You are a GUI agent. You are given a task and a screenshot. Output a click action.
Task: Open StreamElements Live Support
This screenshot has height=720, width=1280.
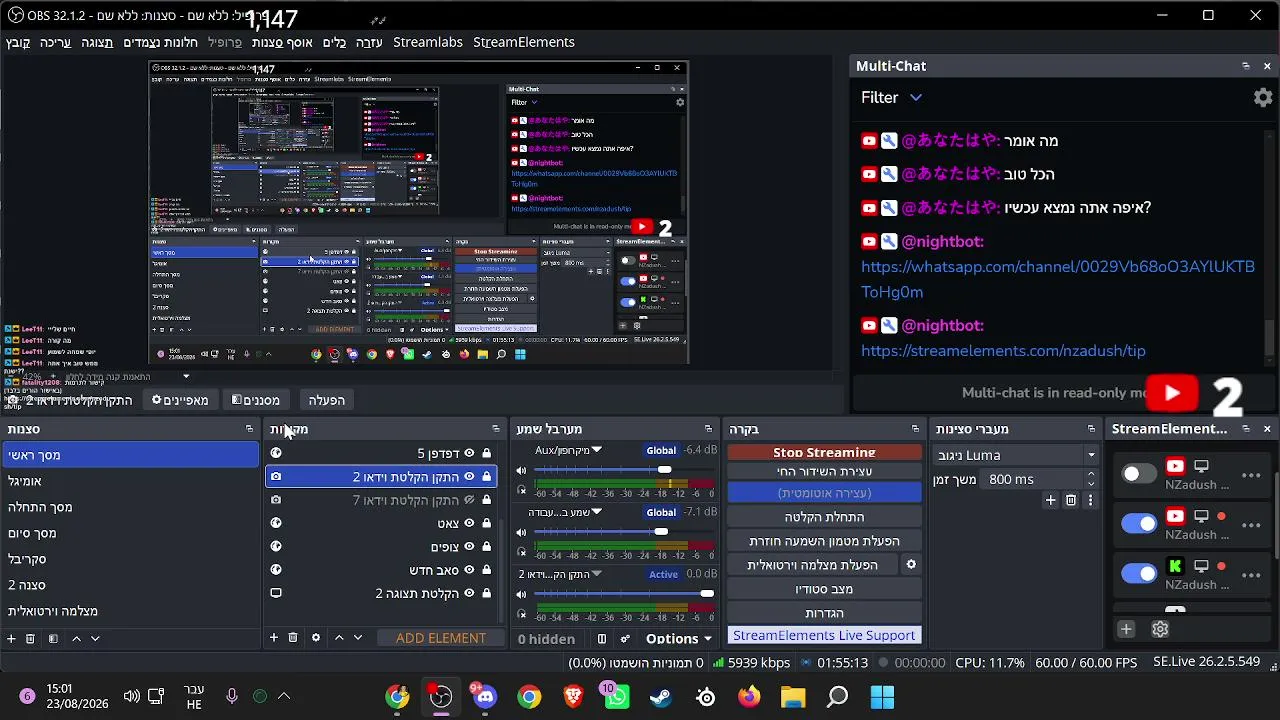pyautogui.click(x=824, y=635)
